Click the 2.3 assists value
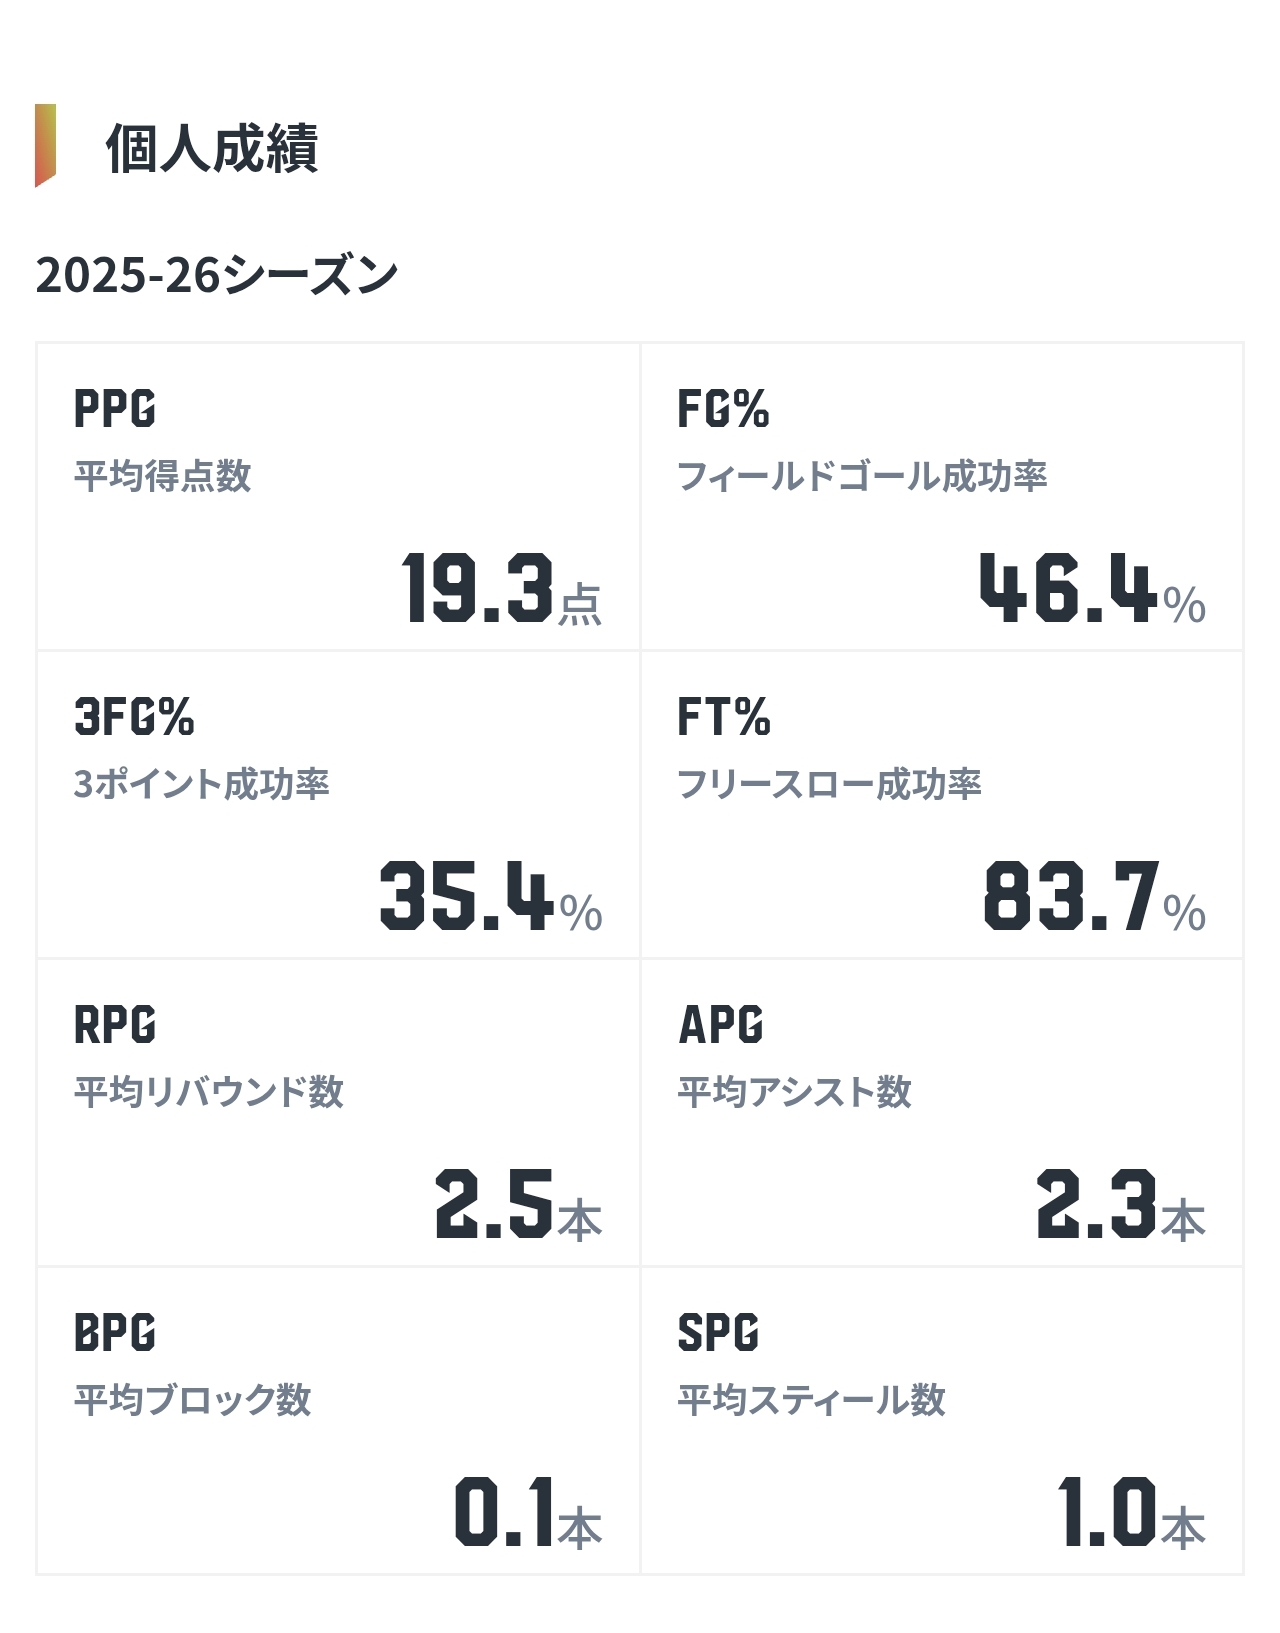This screenshot has height=1633, width=1280. [1097, 1205]
